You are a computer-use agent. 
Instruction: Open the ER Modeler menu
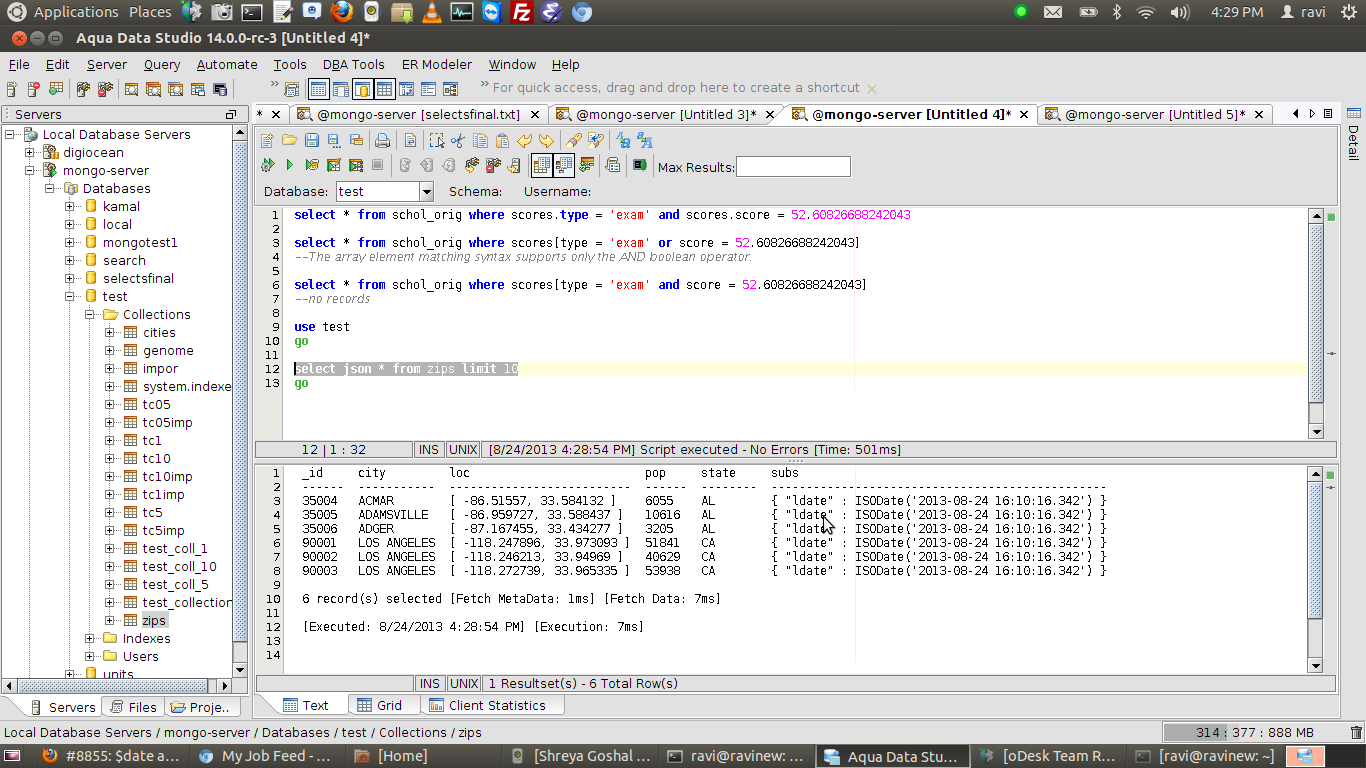pyautogui.click(x=437, y=64)
